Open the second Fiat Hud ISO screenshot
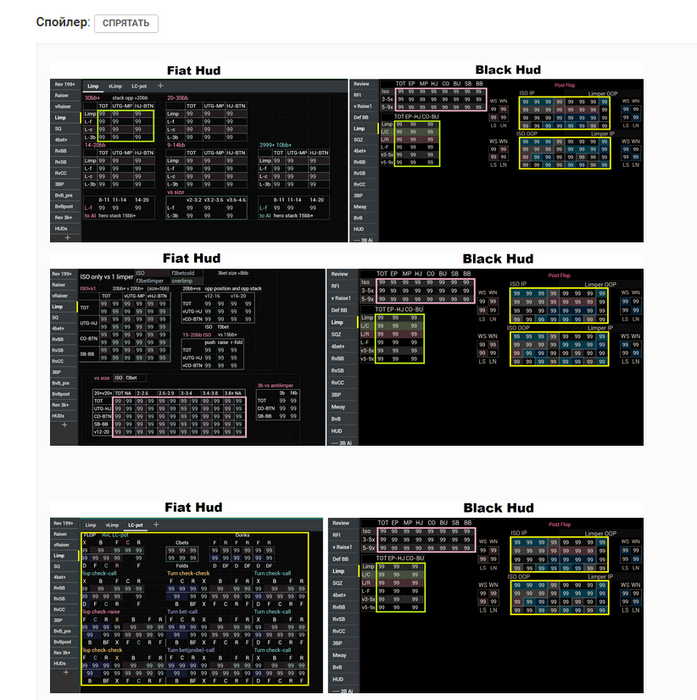This screenshot has height=700, width=697. 188,357
